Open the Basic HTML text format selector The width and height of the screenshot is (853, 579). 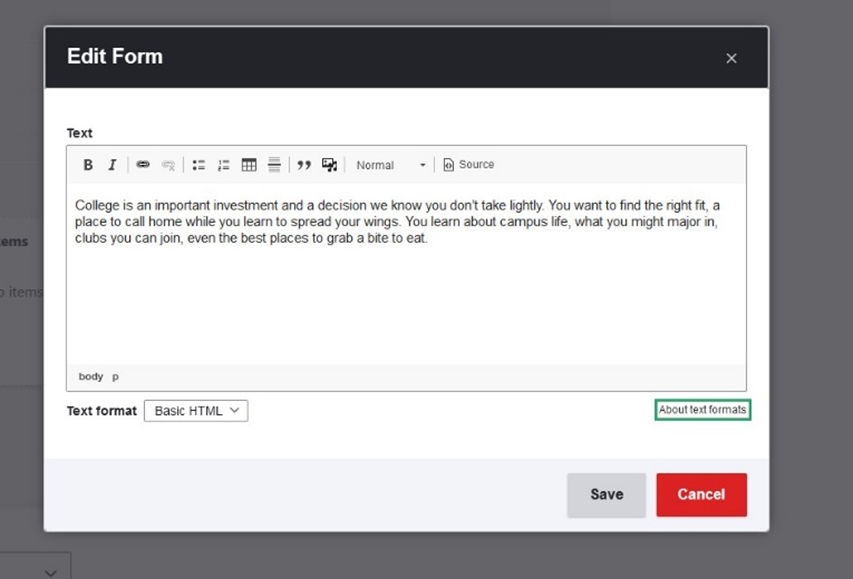point(195,410)
